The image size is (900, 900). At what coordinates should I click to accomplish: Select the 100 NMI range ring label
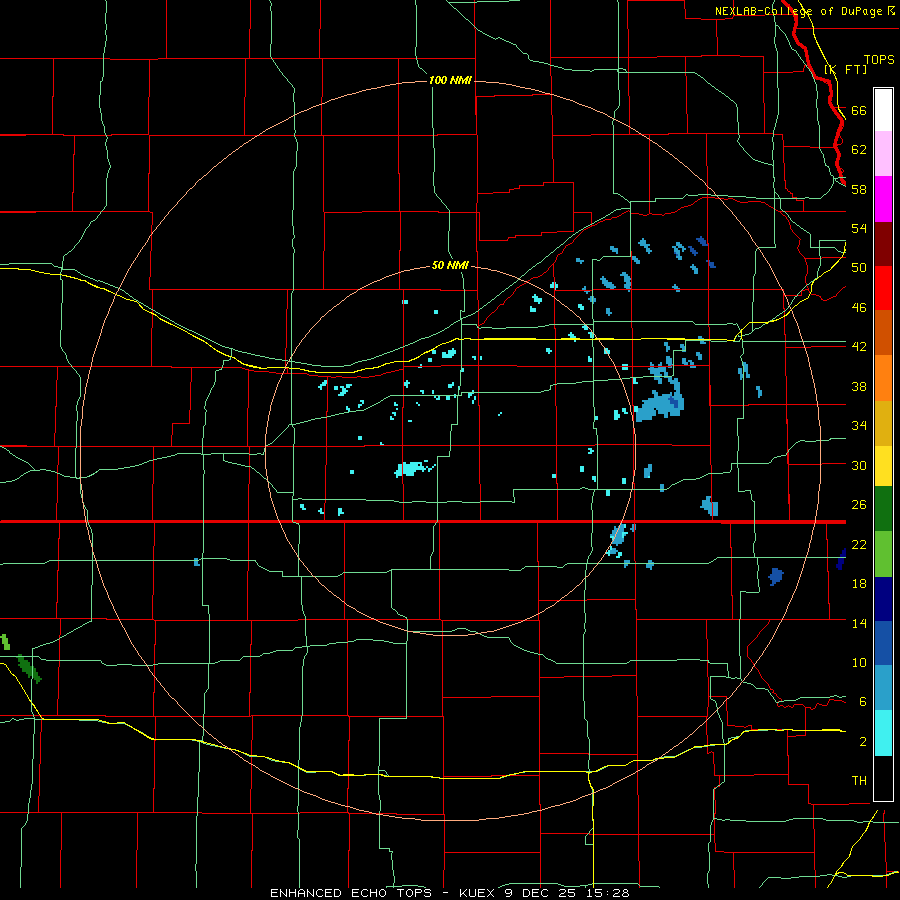pyautogui.click(x=450, y=80)
